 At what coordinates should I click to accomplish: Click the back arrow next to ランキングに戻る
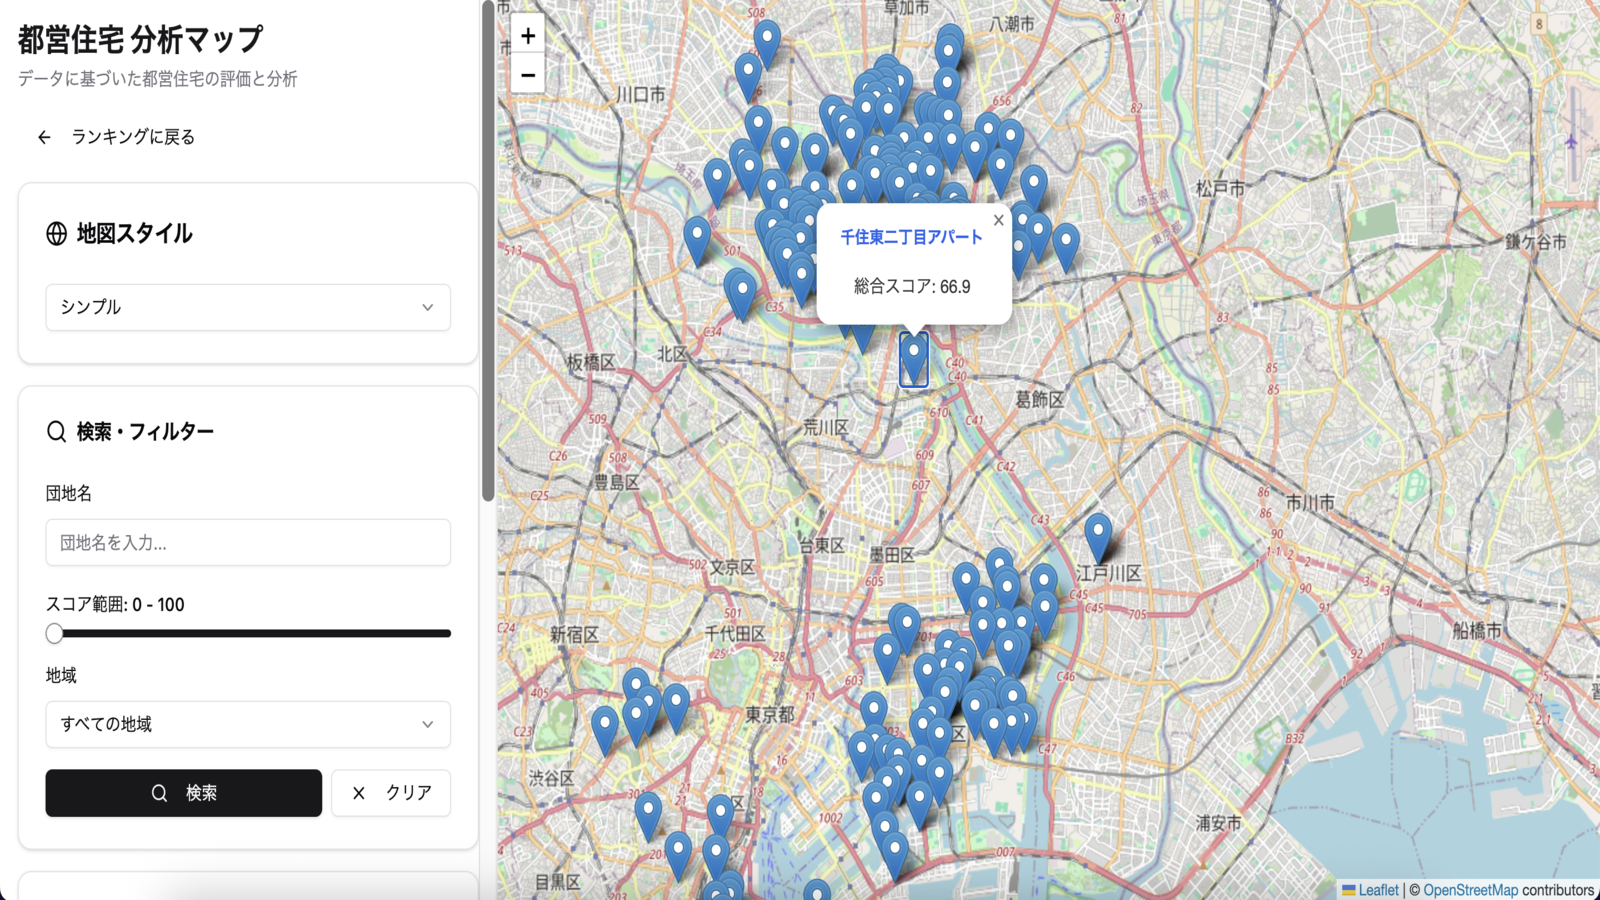click(x=44, y=137)
